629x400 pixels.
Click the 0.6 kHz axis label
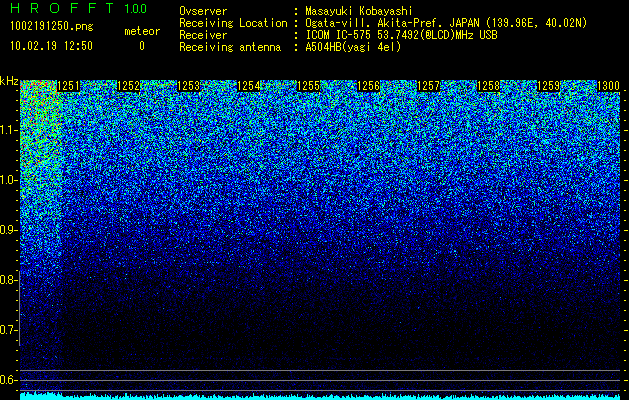point(9,380)
